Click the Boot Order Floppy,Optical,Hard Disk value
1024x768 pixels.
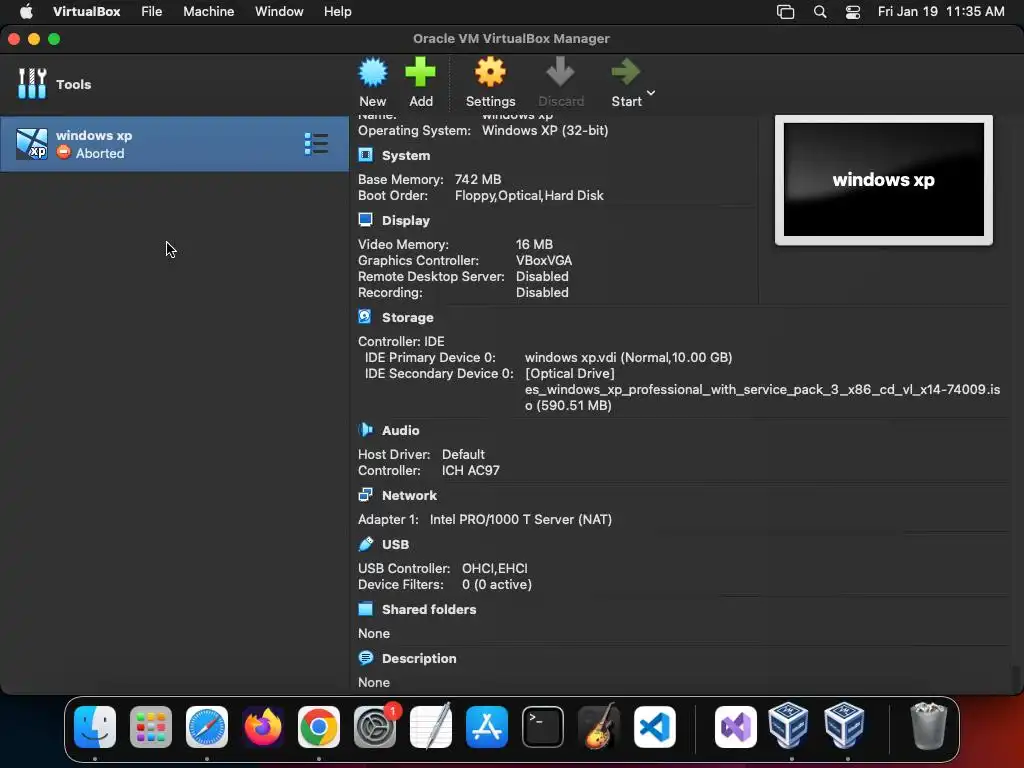point(529,196)
